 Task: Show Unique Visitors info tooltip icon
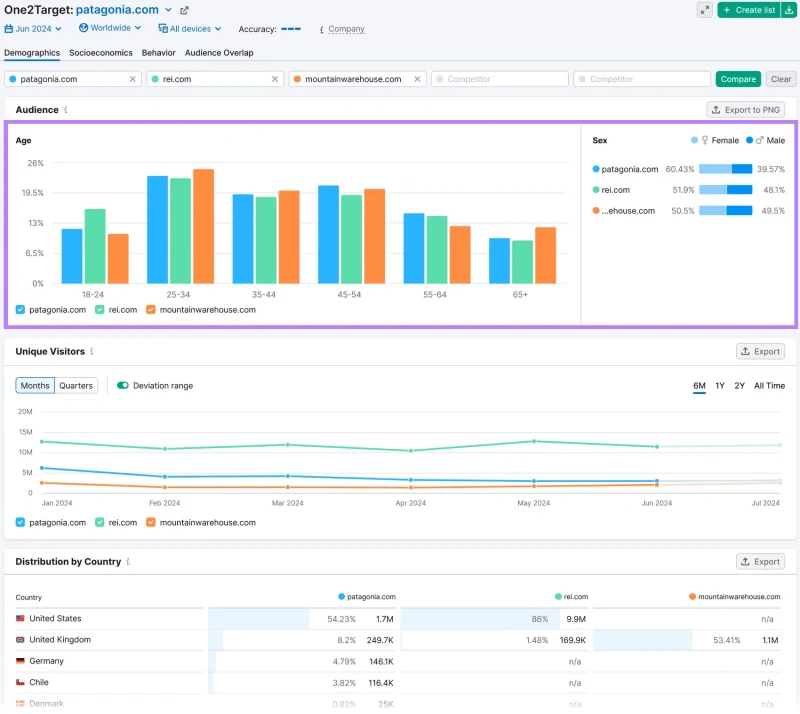(x=92, y=352)
